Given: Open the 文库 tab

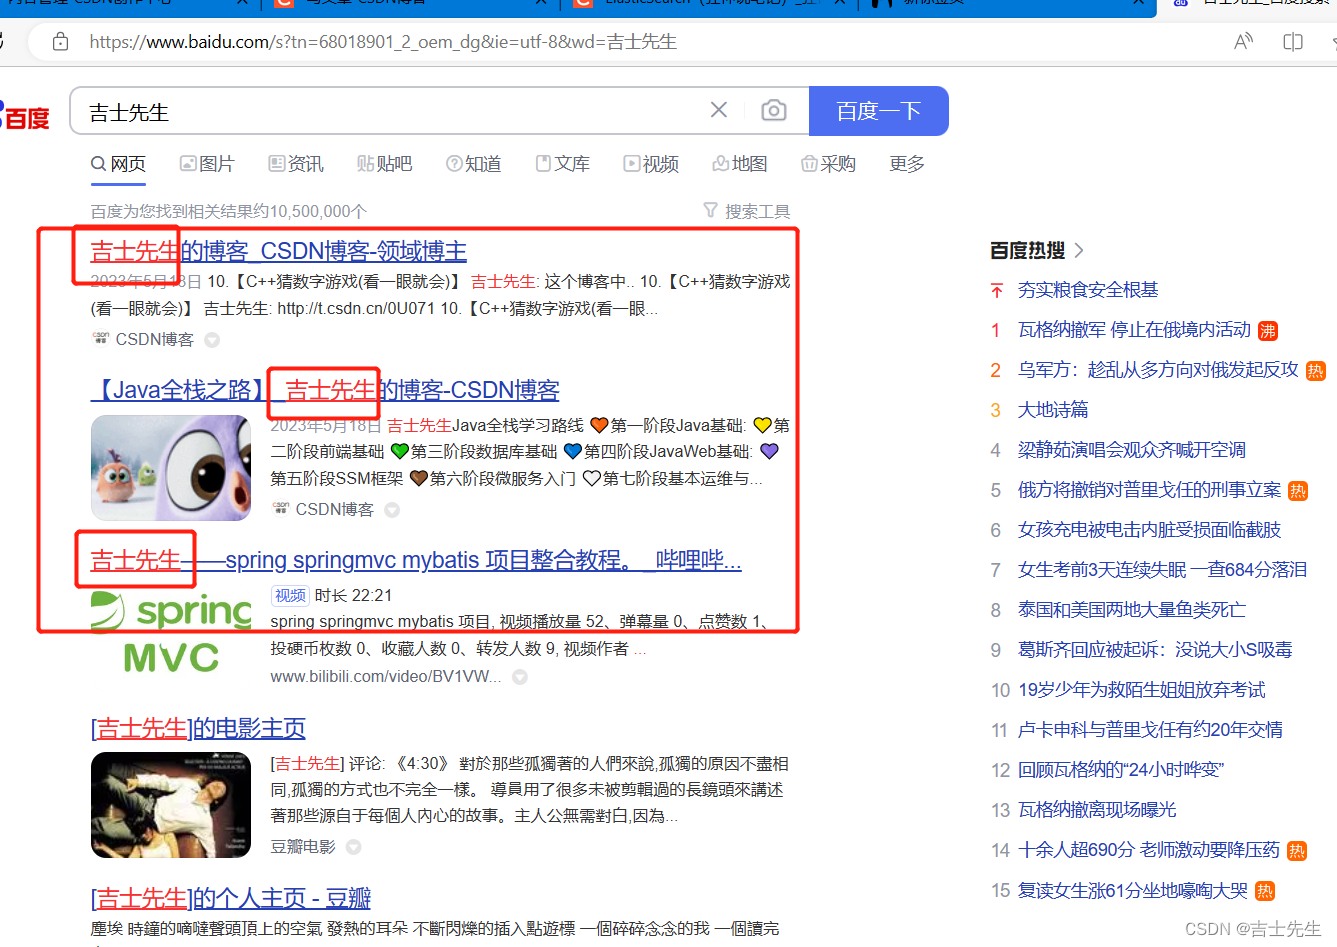Looking at the screenshot, I should tap(563, 164).
